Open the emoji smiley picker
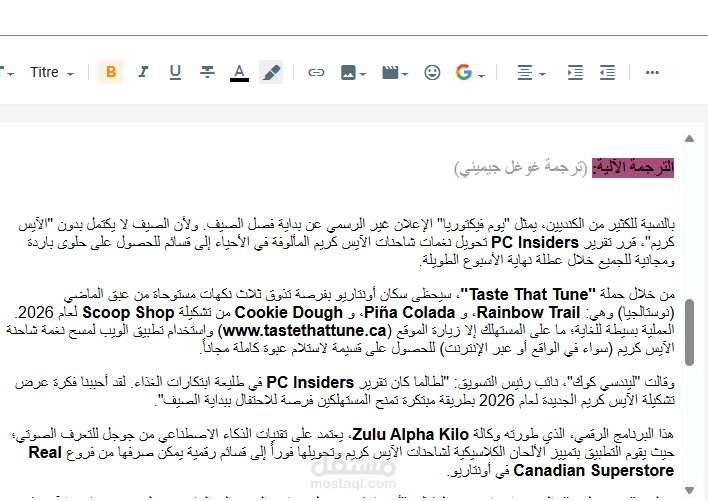 (432, 72)
